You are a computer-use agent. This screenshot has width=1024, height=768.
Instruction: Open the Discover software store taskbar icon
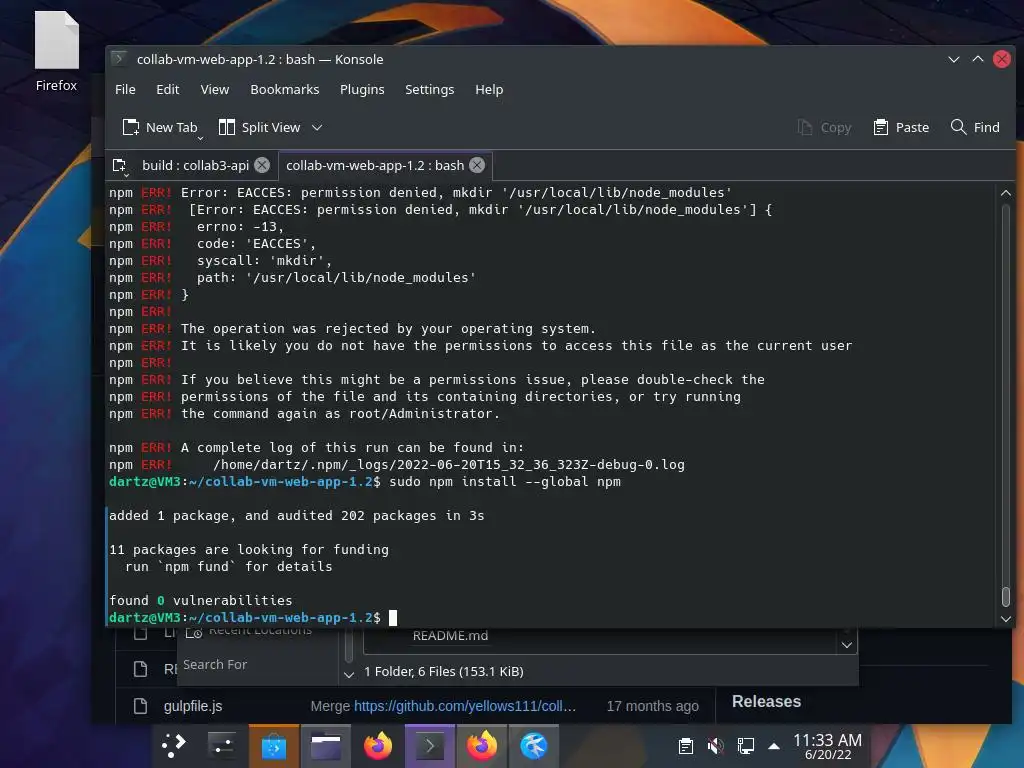click(x=274, y=745)
